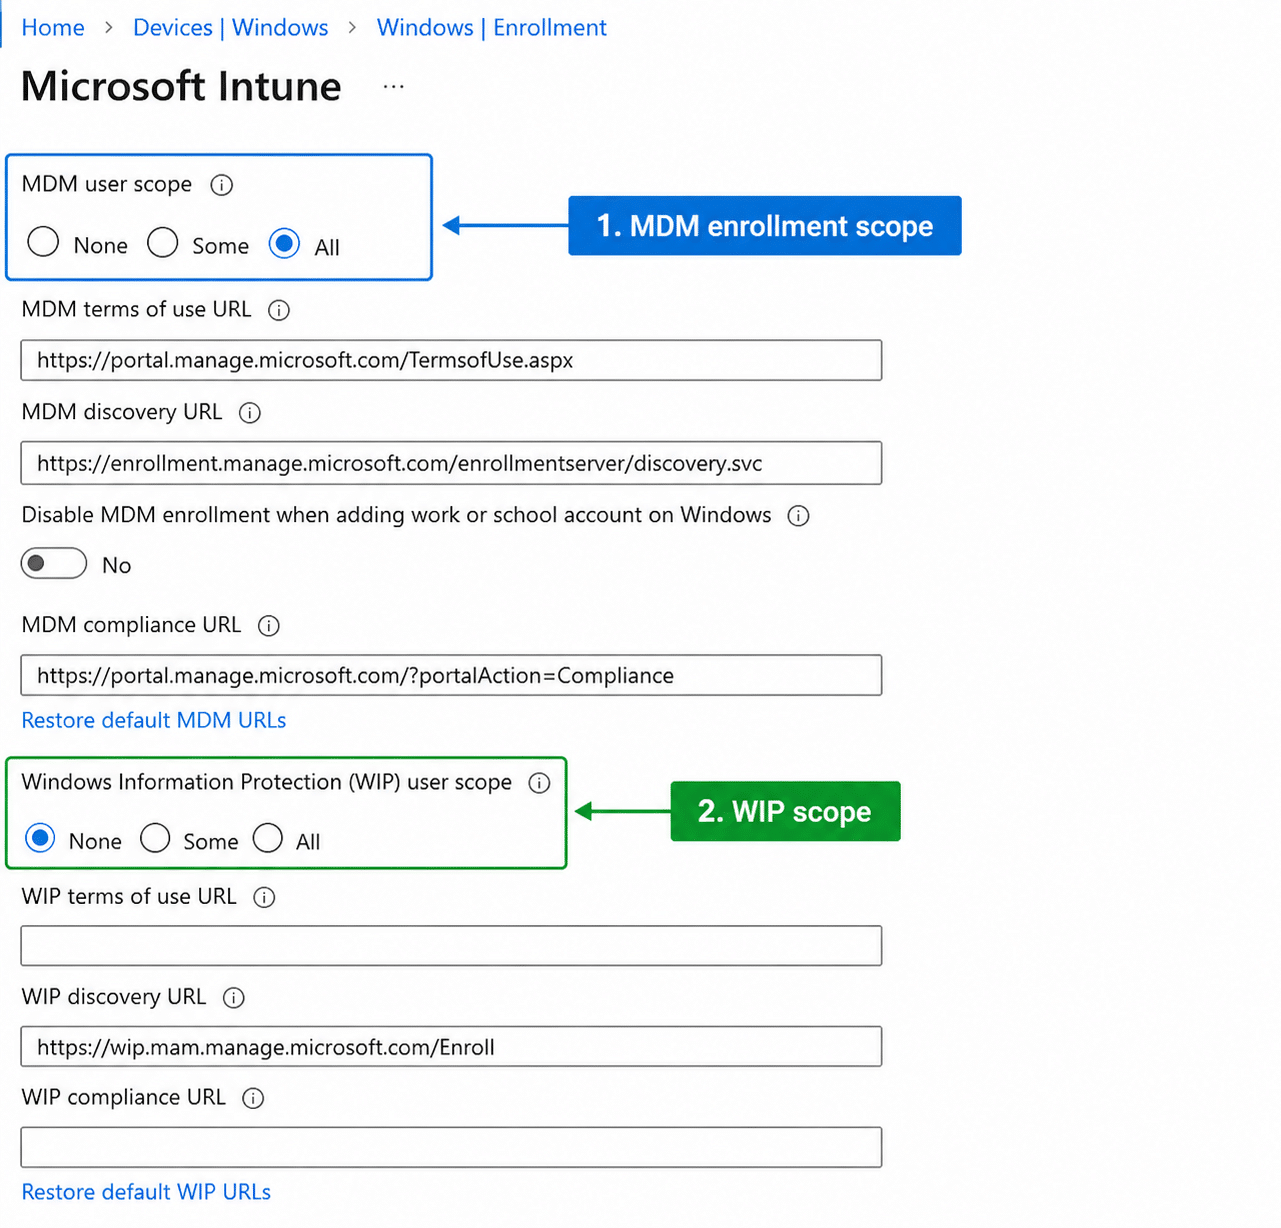Click the 'Disable MDM enrollment when adding work' label

tap(397, 515)
